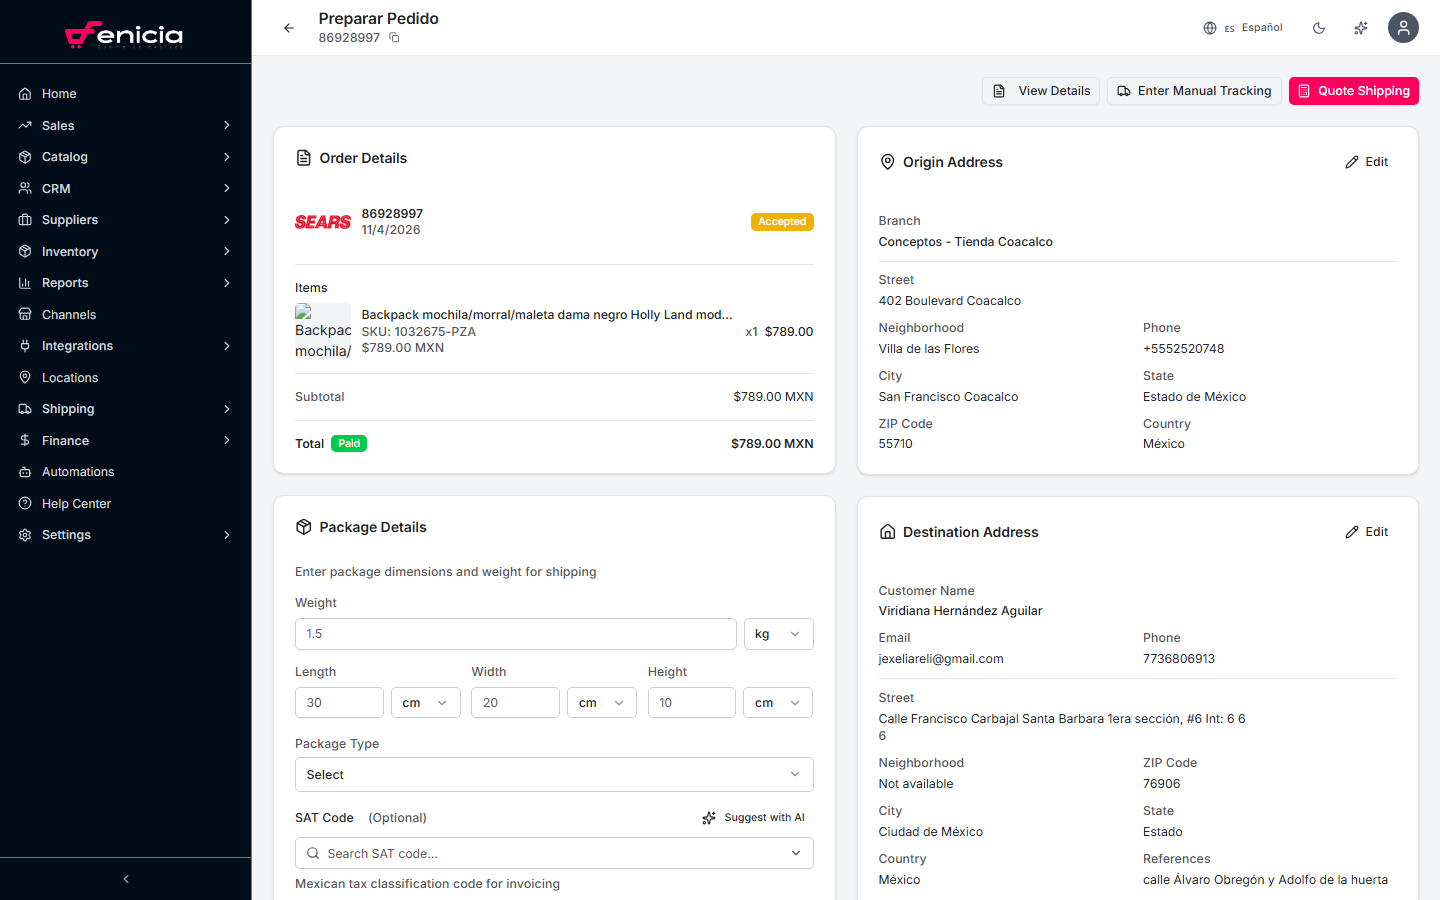Open the Settings menu in the sidebar
This screenshot has height=900, width=1440.
point(66,534)
